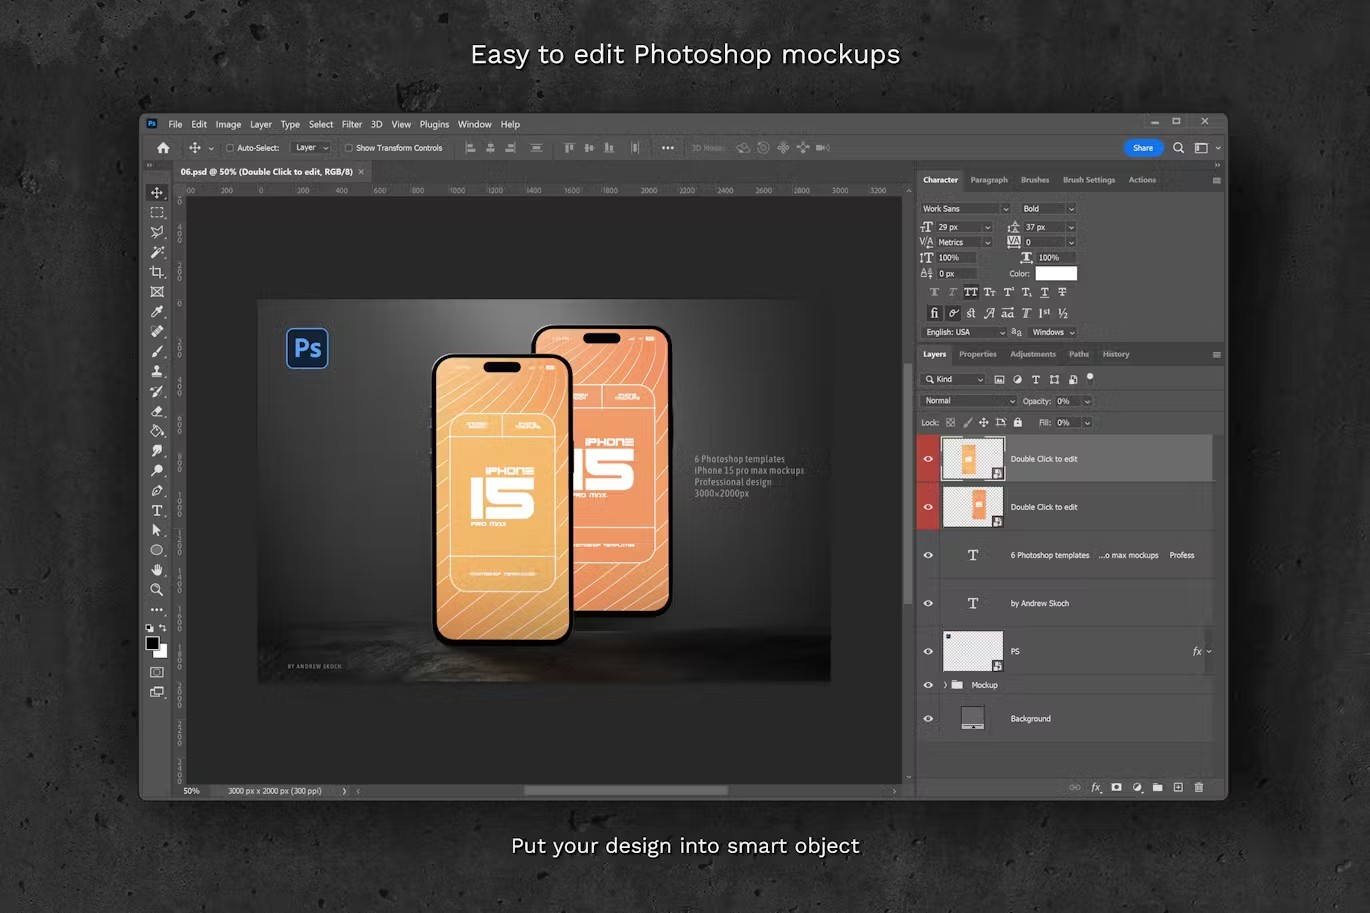Click the fx badge on the PS layer

point(1197,651)
